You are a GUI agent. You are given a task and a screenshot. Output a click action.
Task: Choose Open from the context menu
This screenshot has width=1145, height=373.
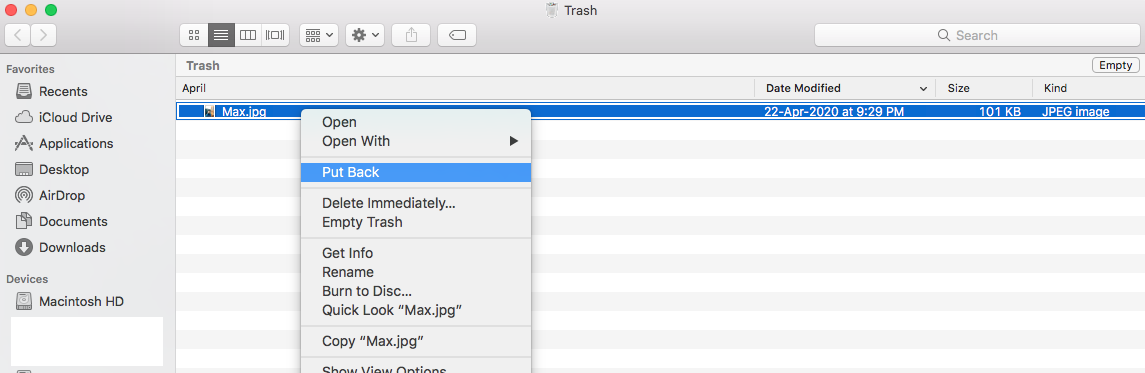point(416,123)
